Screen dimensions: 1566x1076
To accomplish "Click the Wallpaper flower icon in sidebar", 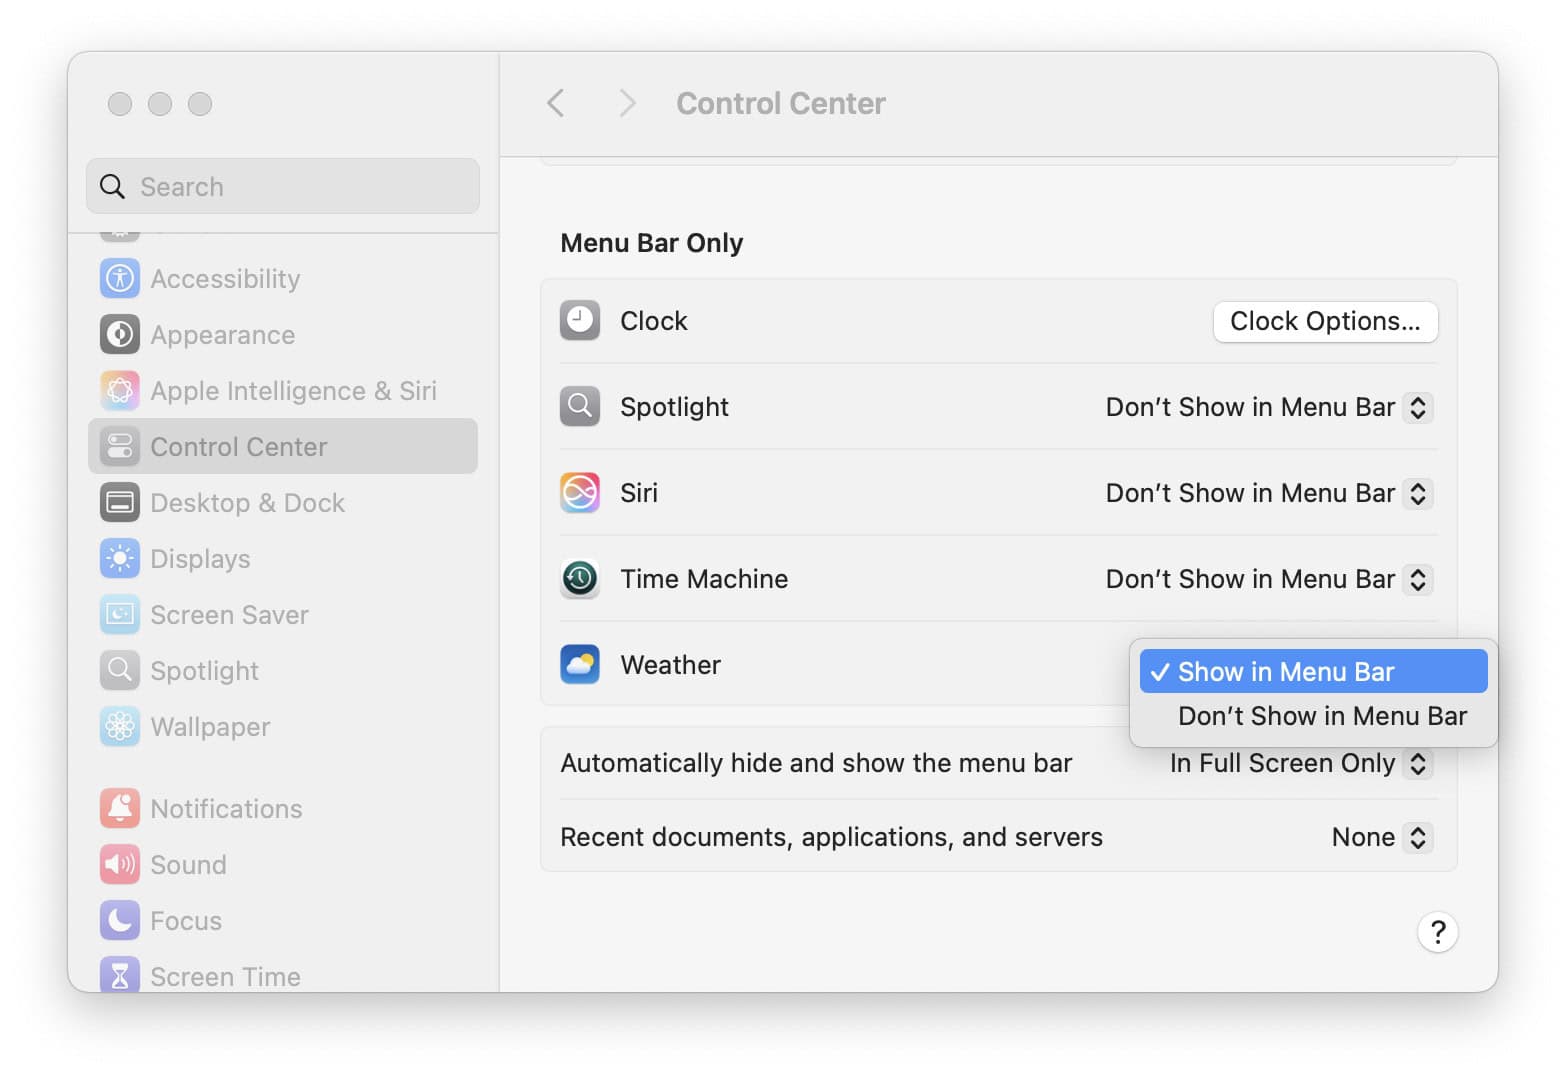I will 119,727.
